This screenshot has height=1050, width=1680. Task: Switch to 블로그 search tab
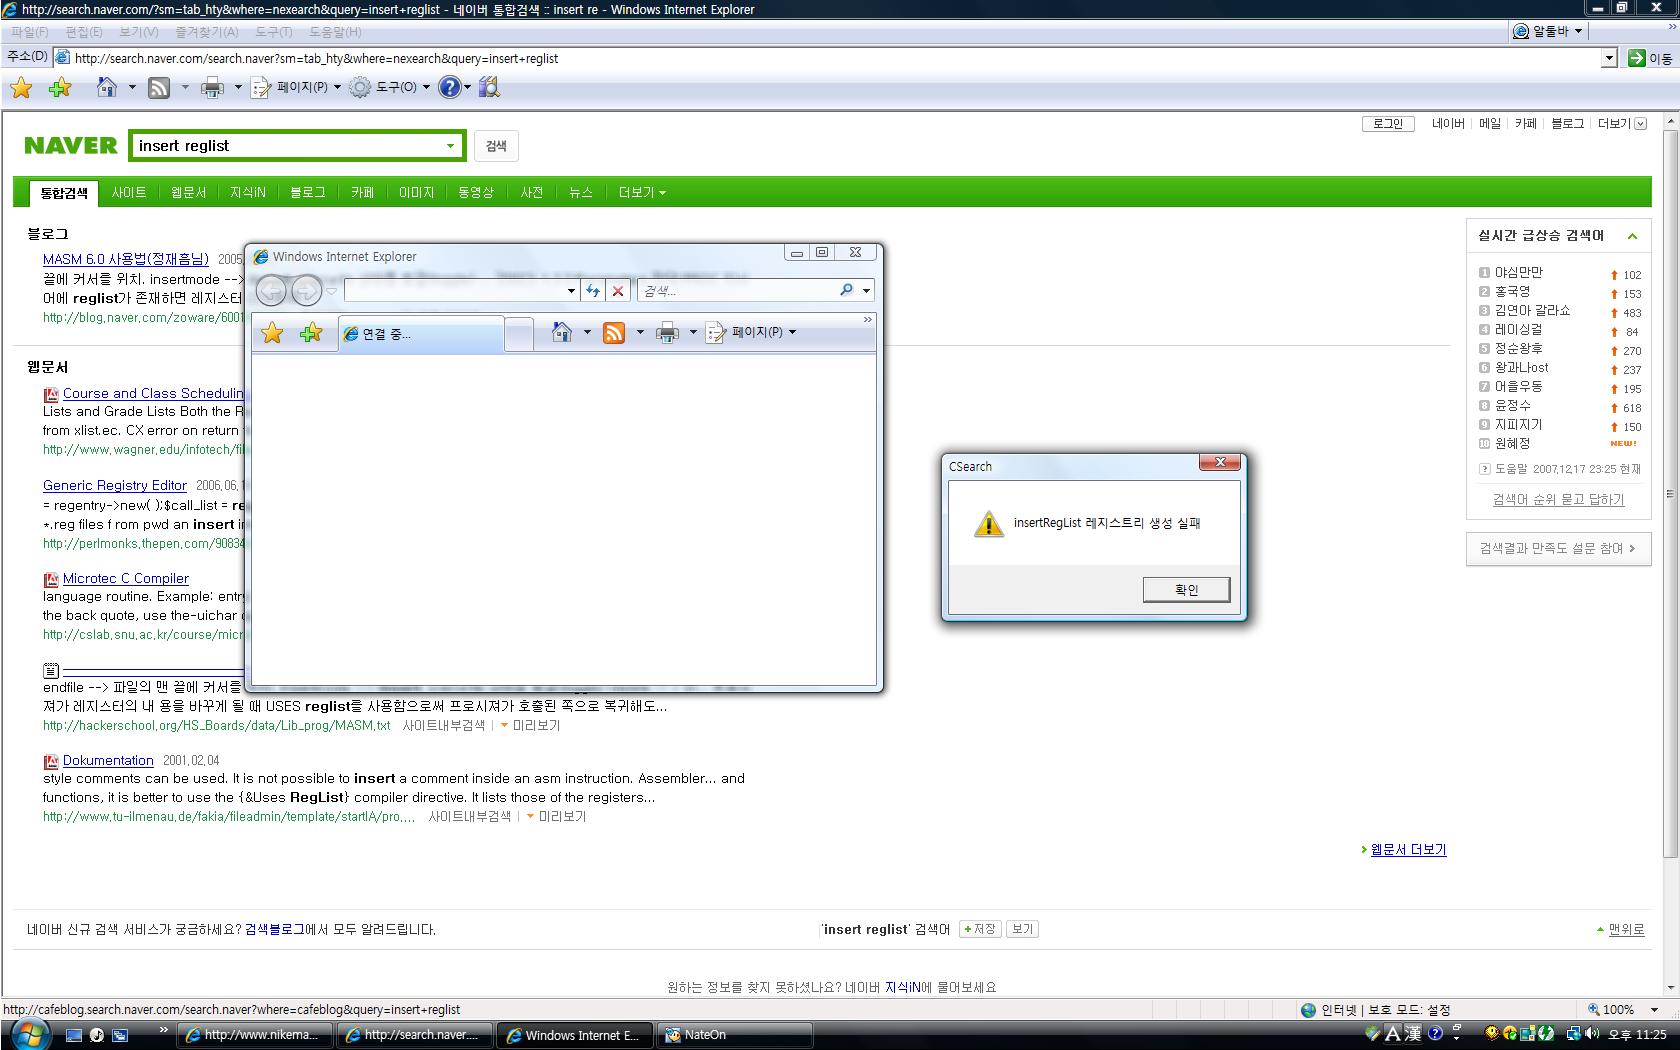coord(308,193)
